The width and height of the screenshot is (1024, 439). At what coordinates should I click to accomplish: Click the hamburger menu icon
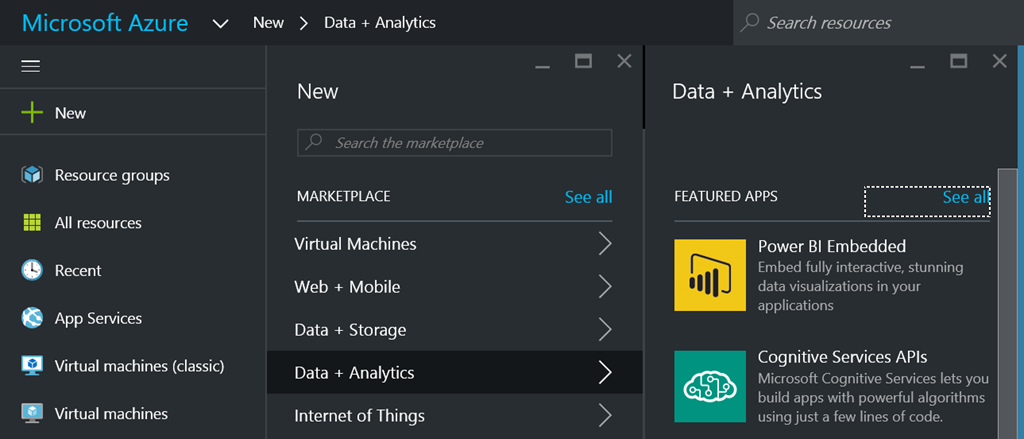tap(30, 66)
